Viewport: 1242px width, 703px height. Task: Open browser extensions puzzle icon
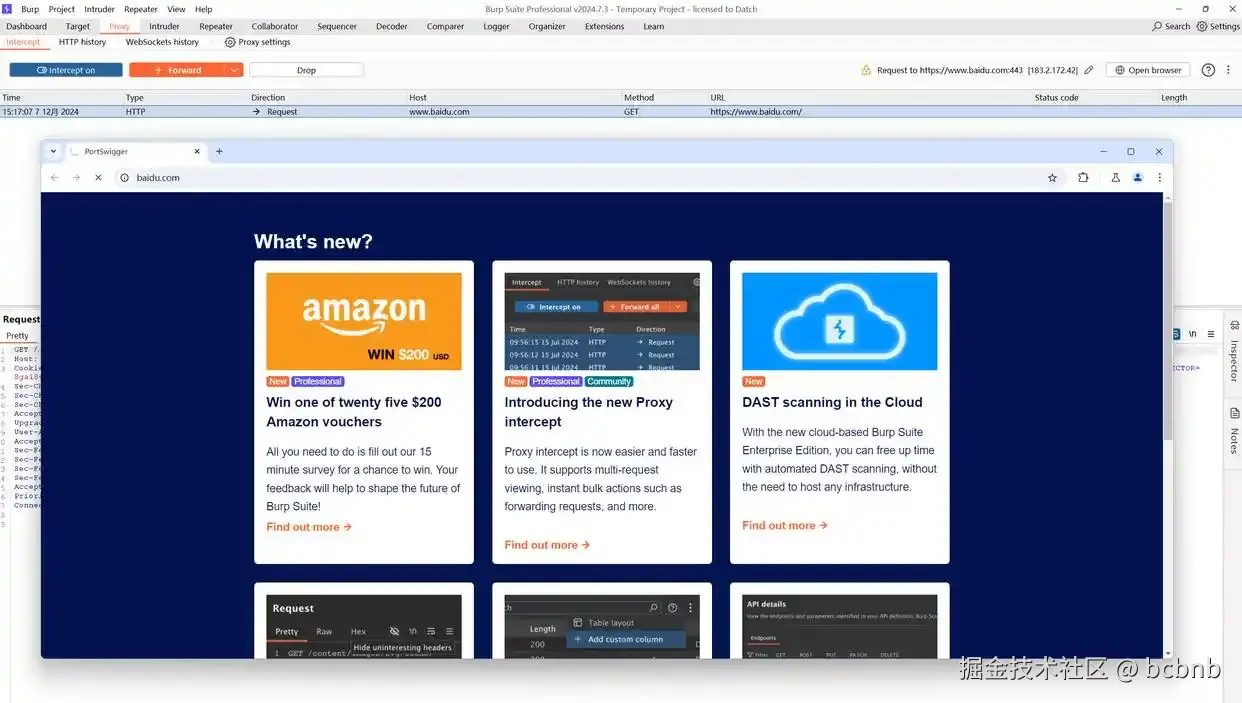coord(1083,178)
